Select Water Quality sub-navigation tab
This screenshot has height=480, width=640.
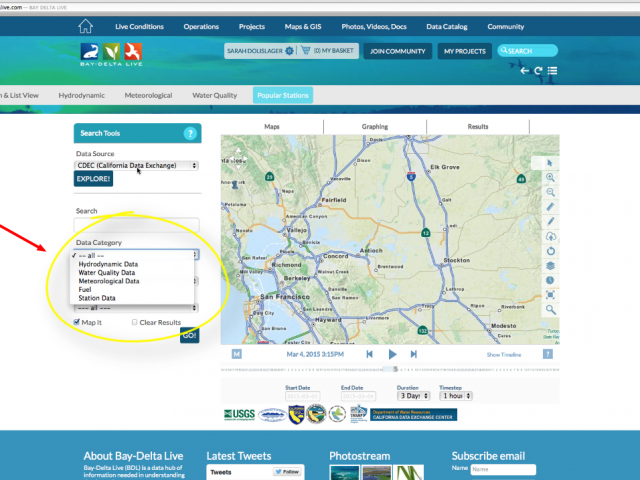click(x=215, y=95)
